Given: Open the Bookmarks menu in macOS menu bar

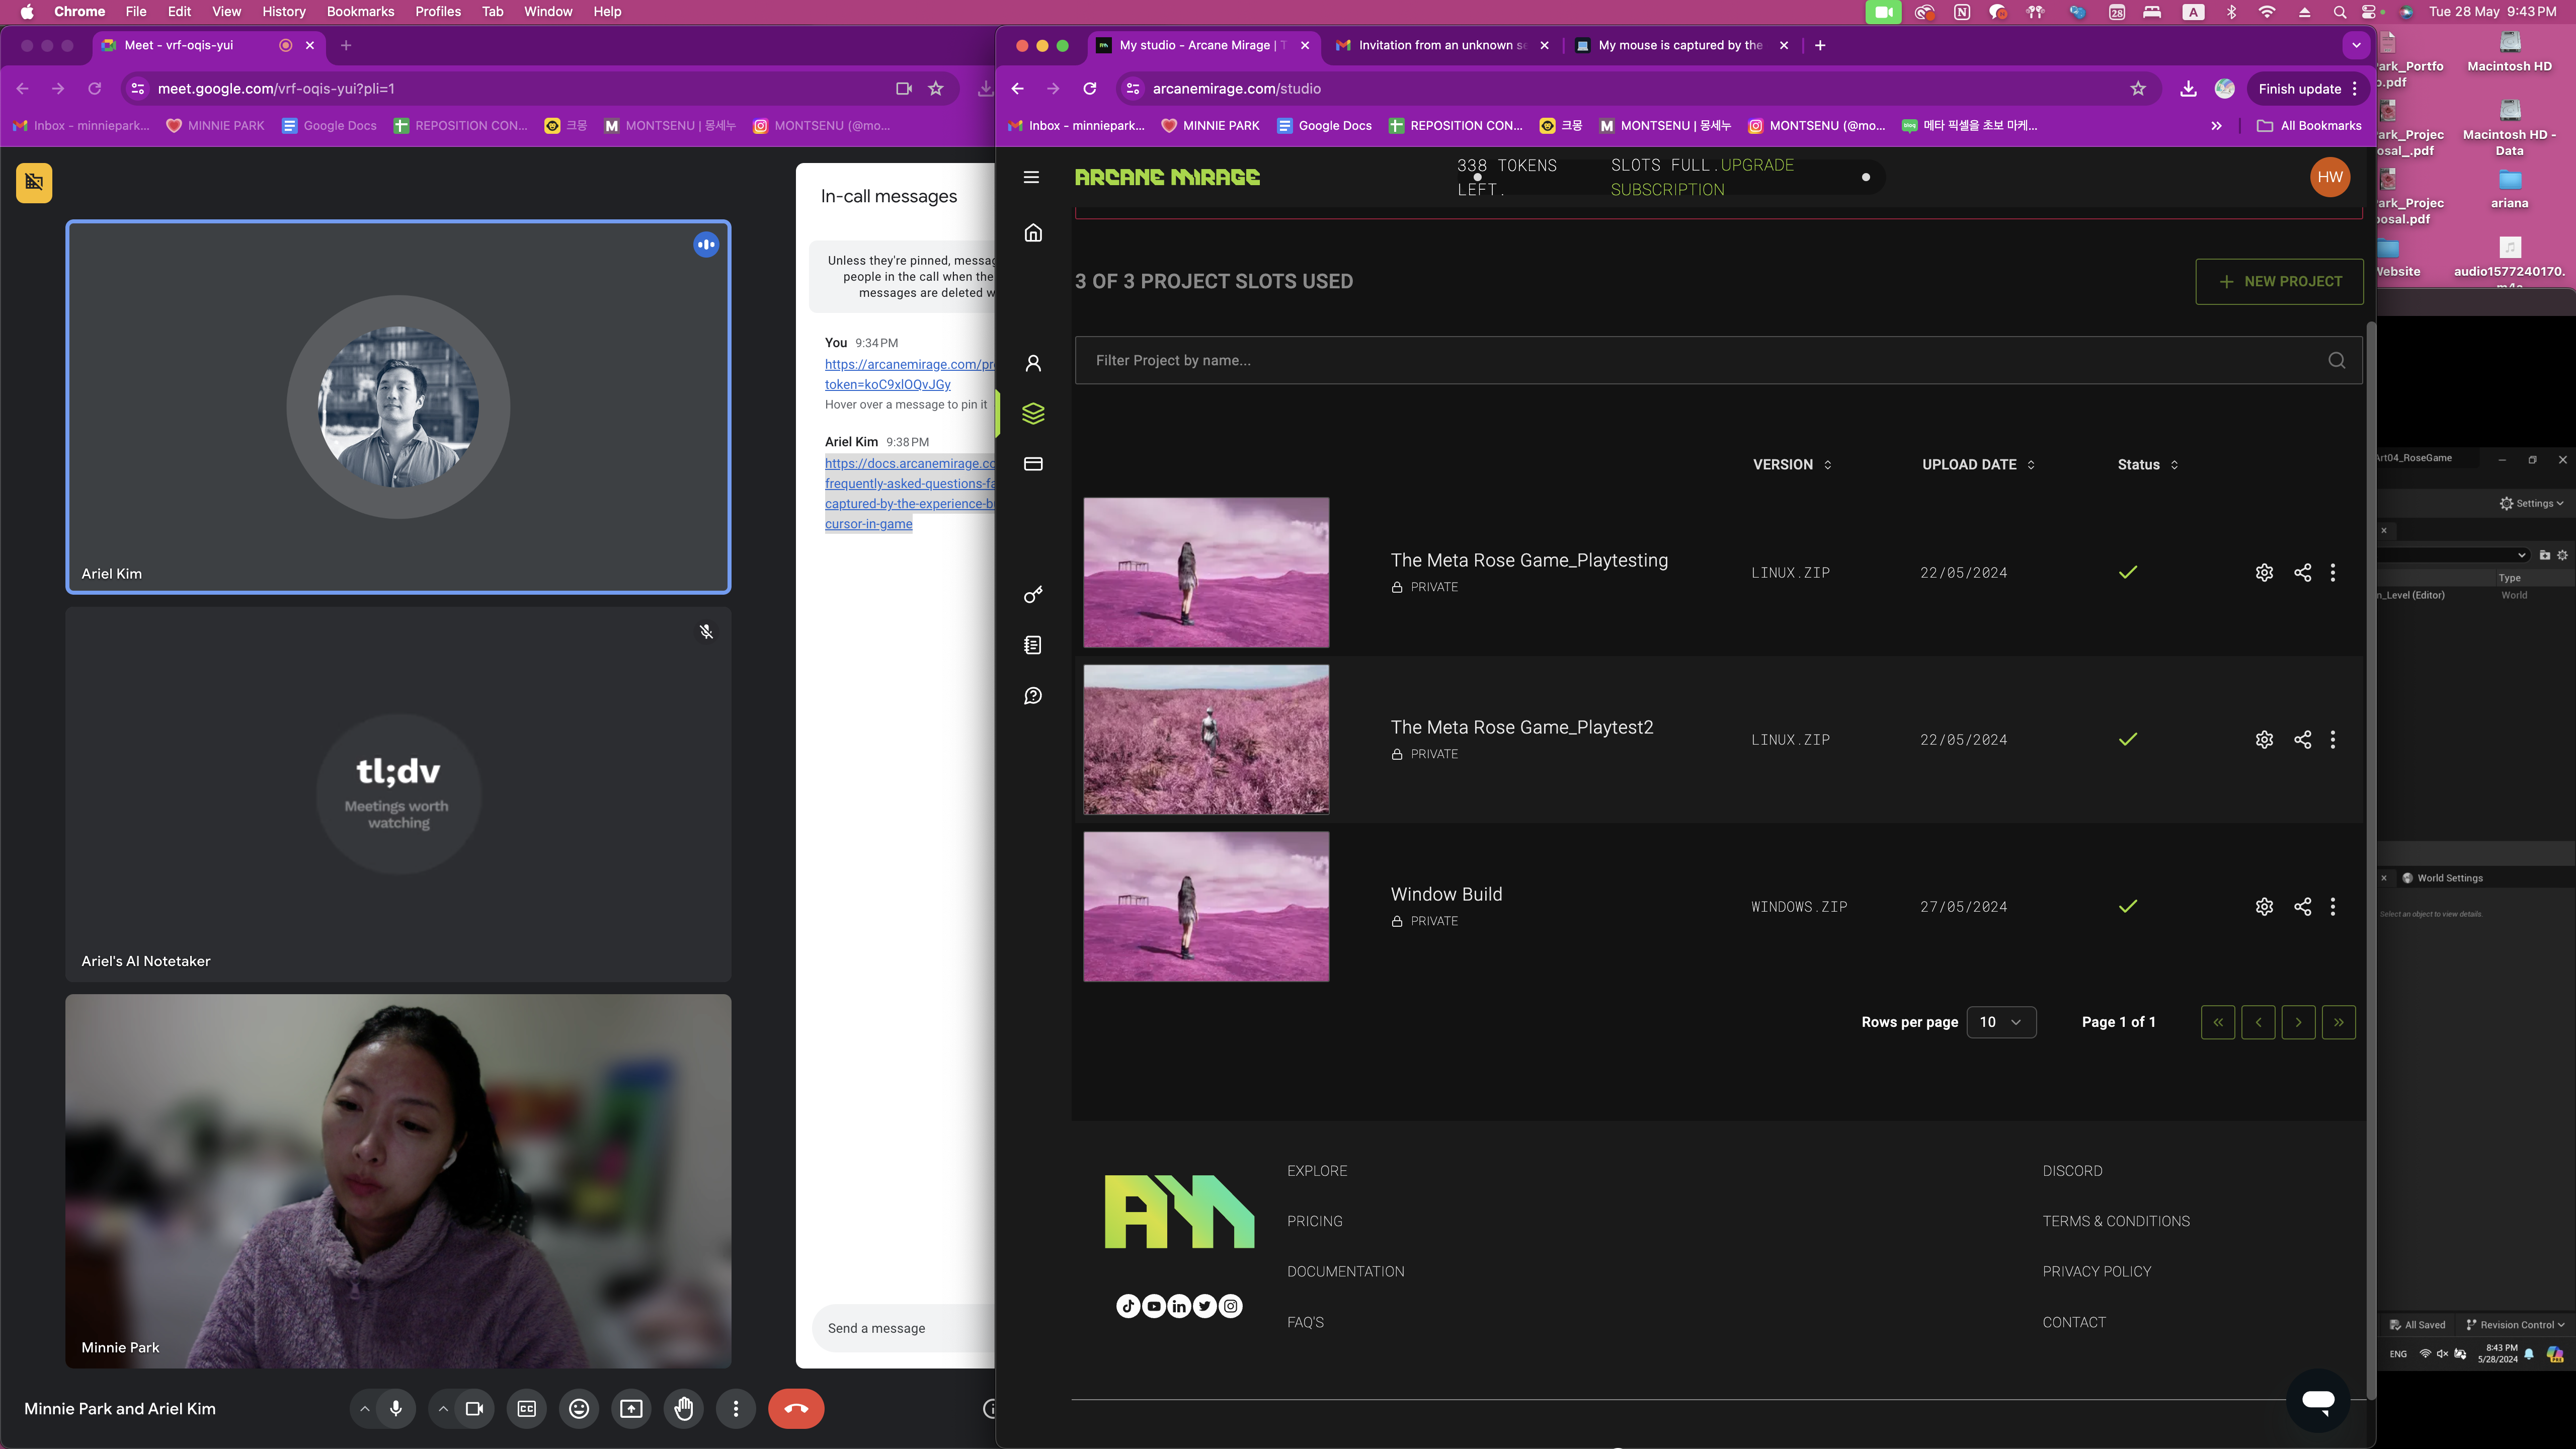Looking at the screenshot, I should pos(360,11).
